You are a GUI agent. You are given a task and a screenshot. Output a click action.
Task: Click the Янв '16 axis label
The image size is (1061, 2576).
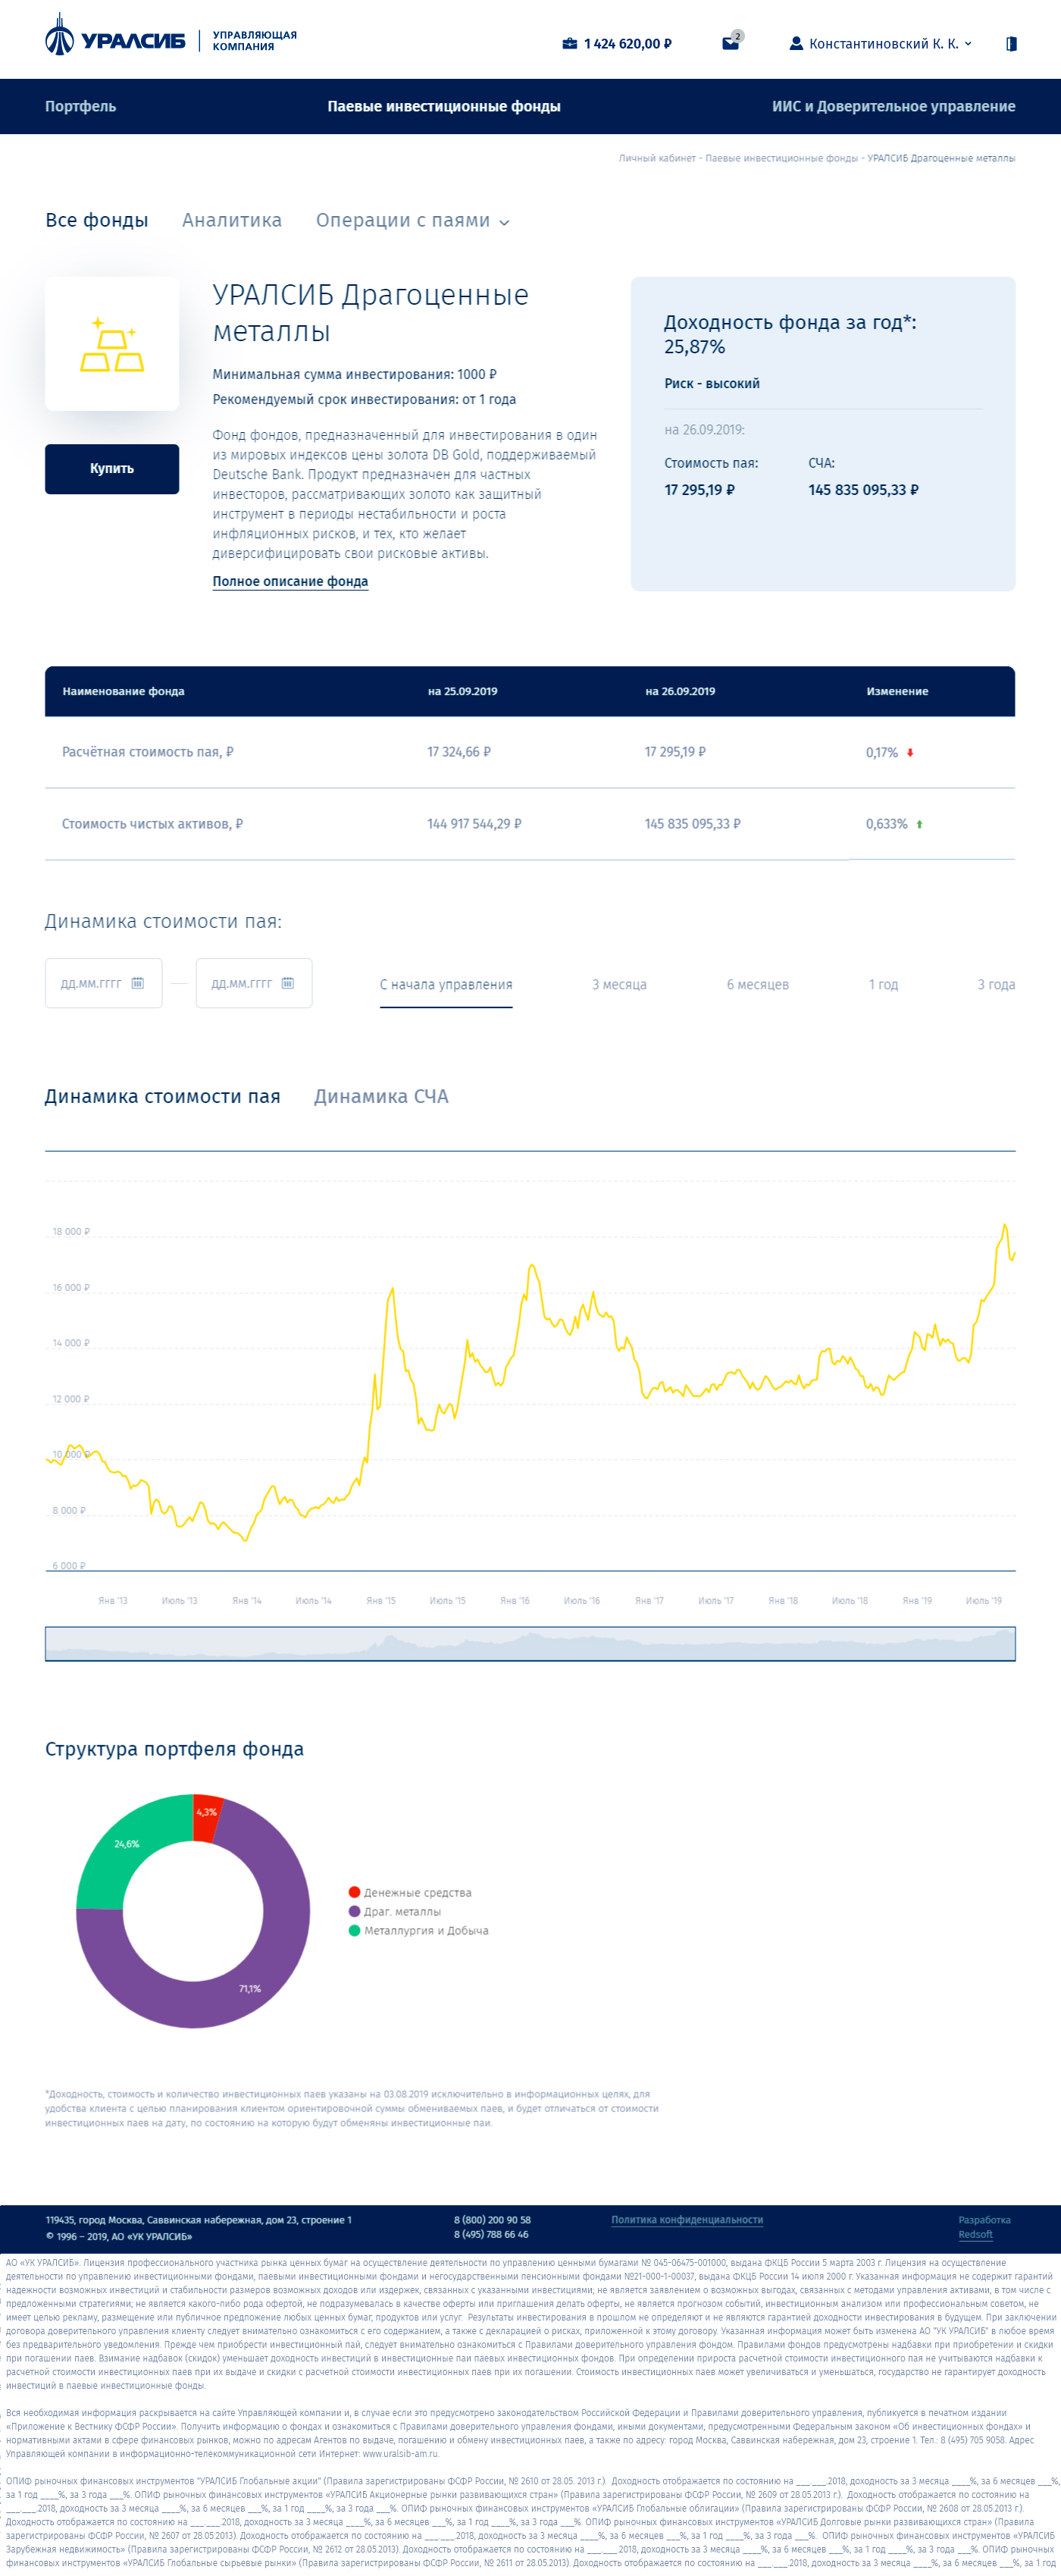click(515, 1601)
